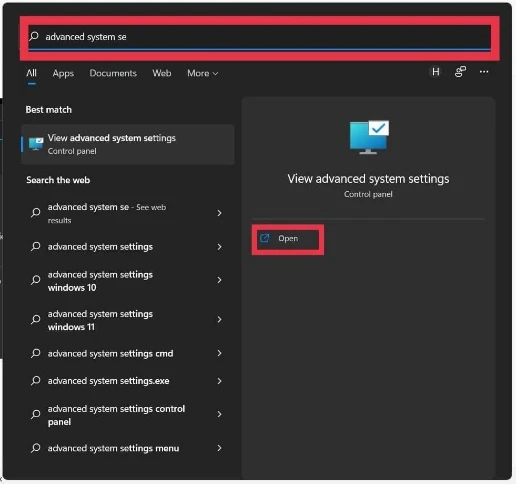The image size is (516, 484).
Task: Click the Open external-link icon
Action: pos(264,238)
